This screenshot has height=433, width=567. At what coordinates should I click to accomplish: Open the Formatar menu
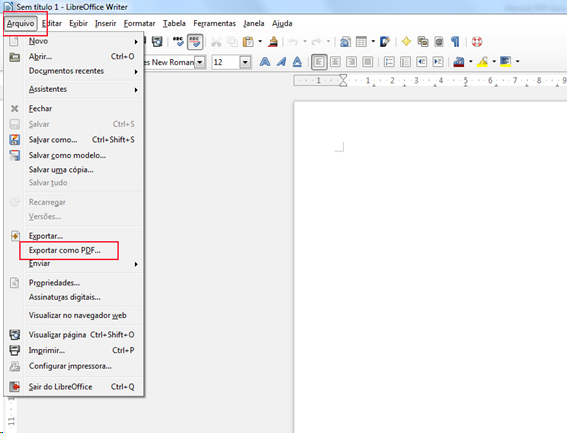coord(139,24)
